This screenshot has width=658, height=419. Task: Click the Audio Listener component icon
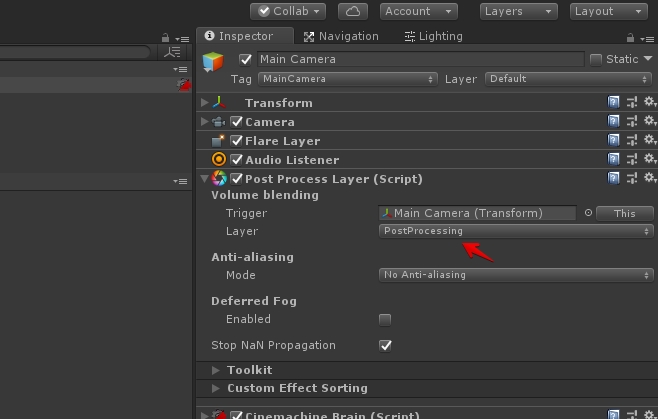pyautogui.click(x=219, y=160)
